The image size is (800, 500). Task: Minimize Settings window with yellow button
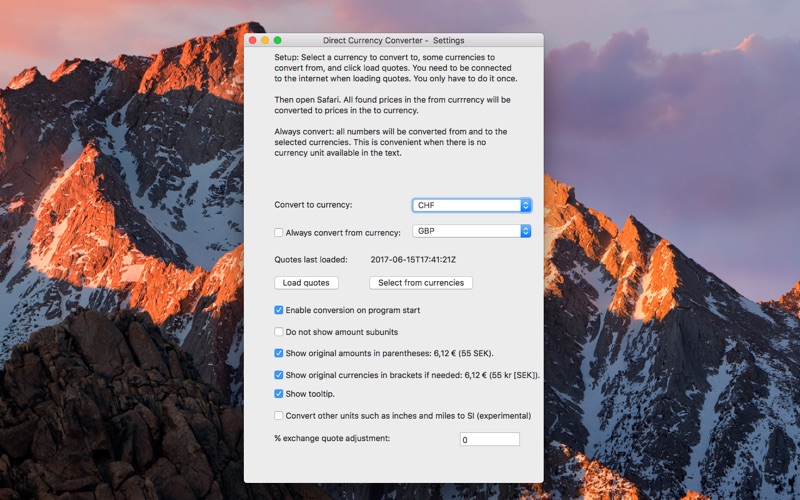265,40
